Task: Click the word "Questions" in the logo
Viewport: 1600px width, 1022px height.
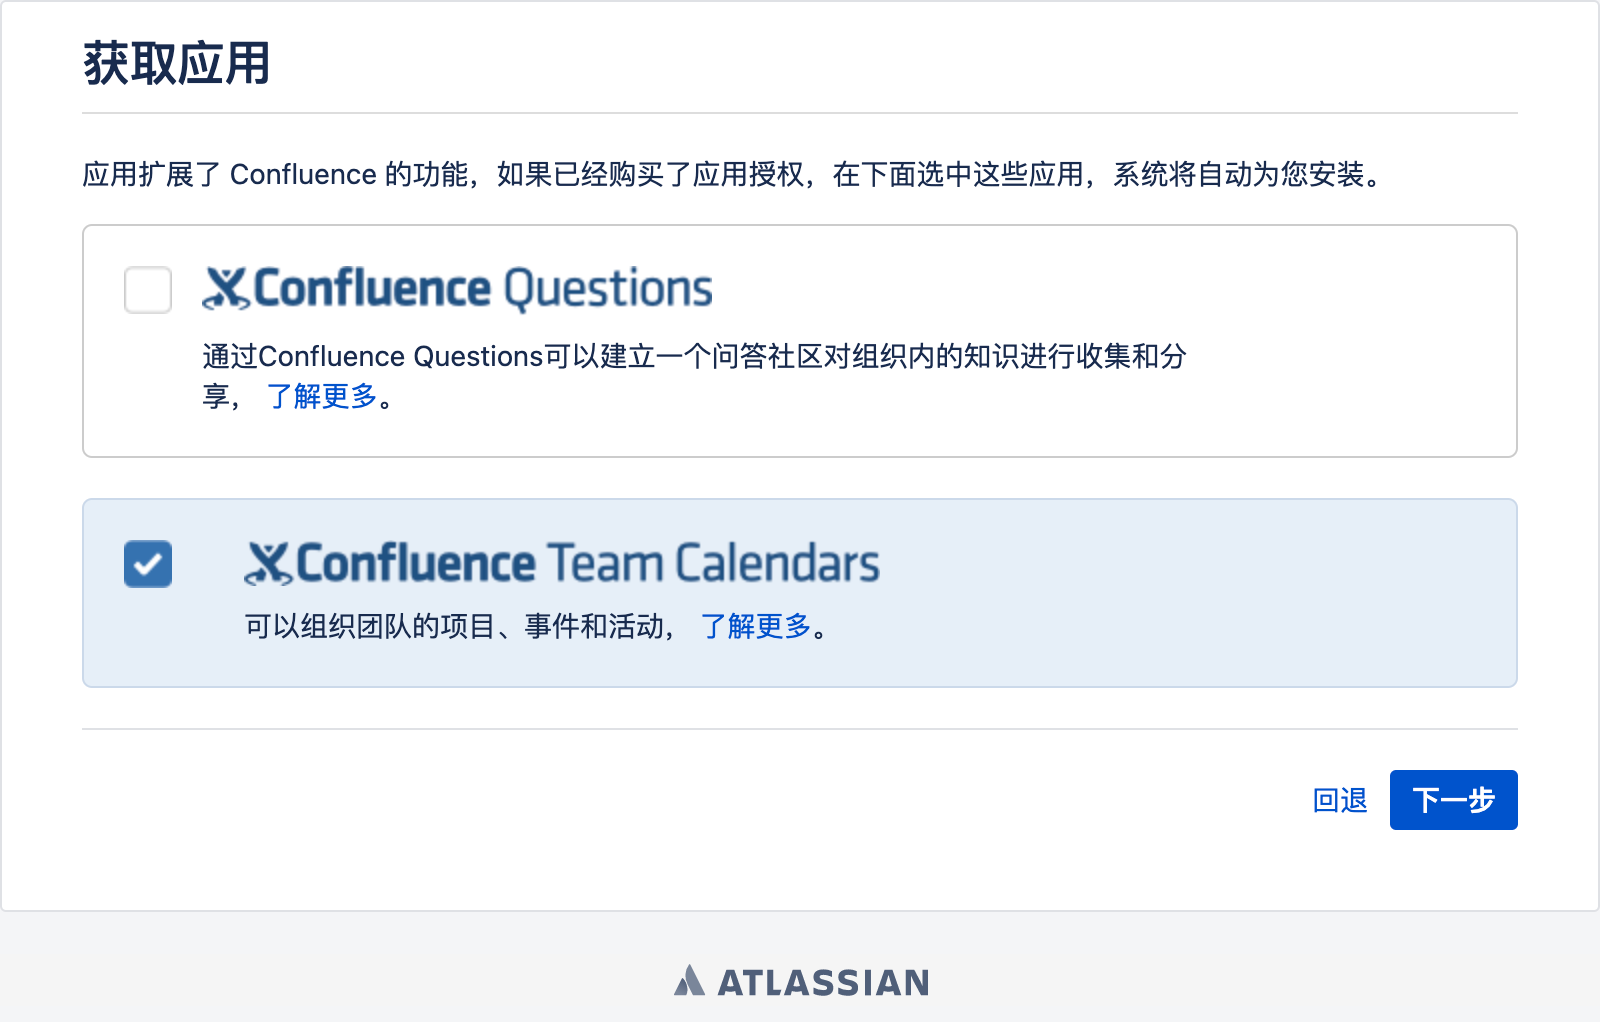Action: click(608, 290)
